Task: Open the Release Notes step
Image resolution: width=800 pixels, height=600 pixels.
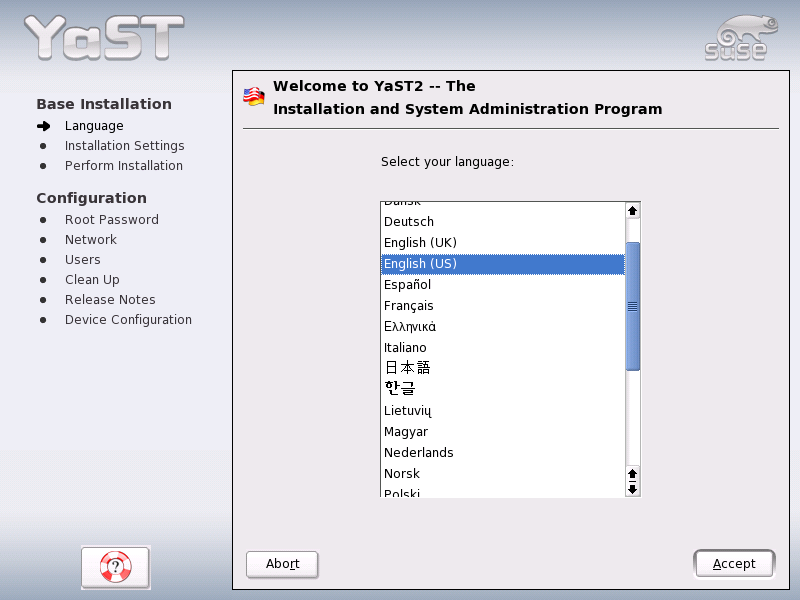Action: 110,299
